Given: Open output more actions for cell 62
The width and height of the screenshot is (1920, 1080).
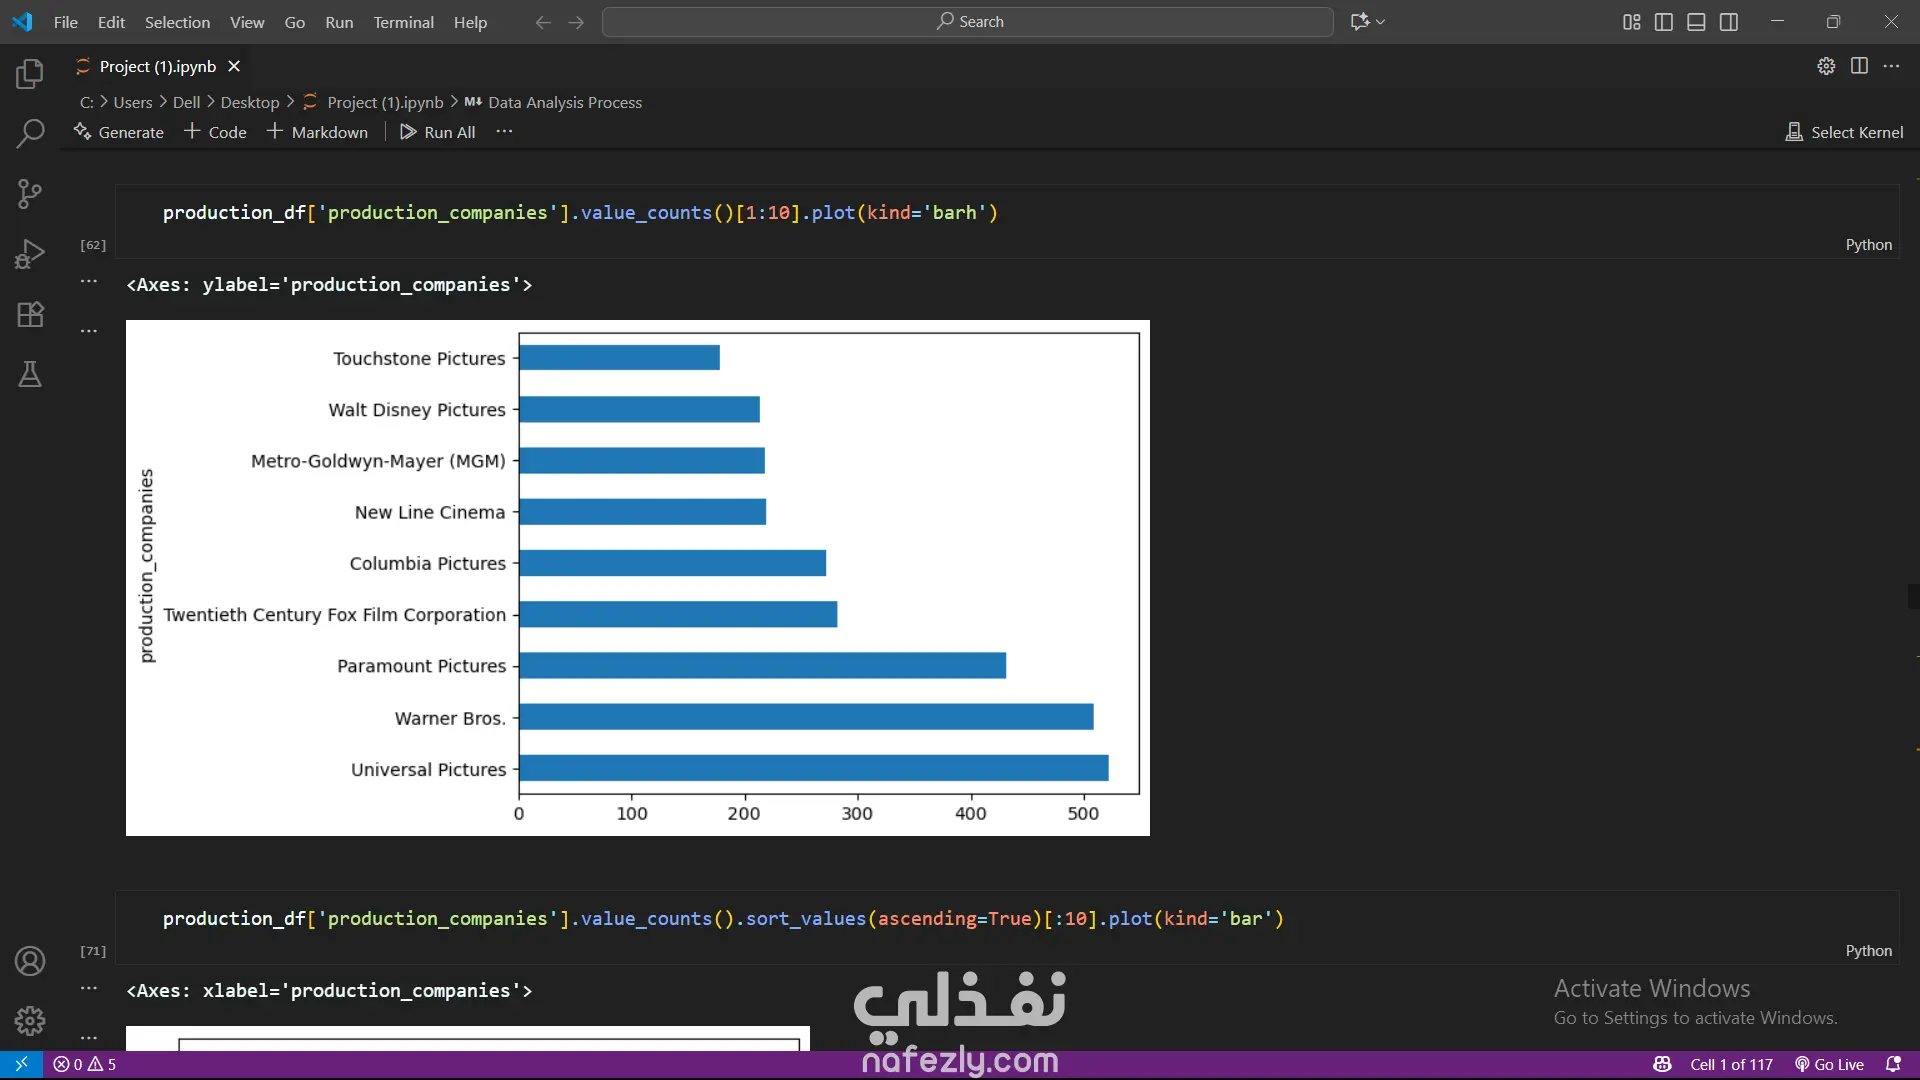Looking at the screenshot, I should tap(89, 282).
